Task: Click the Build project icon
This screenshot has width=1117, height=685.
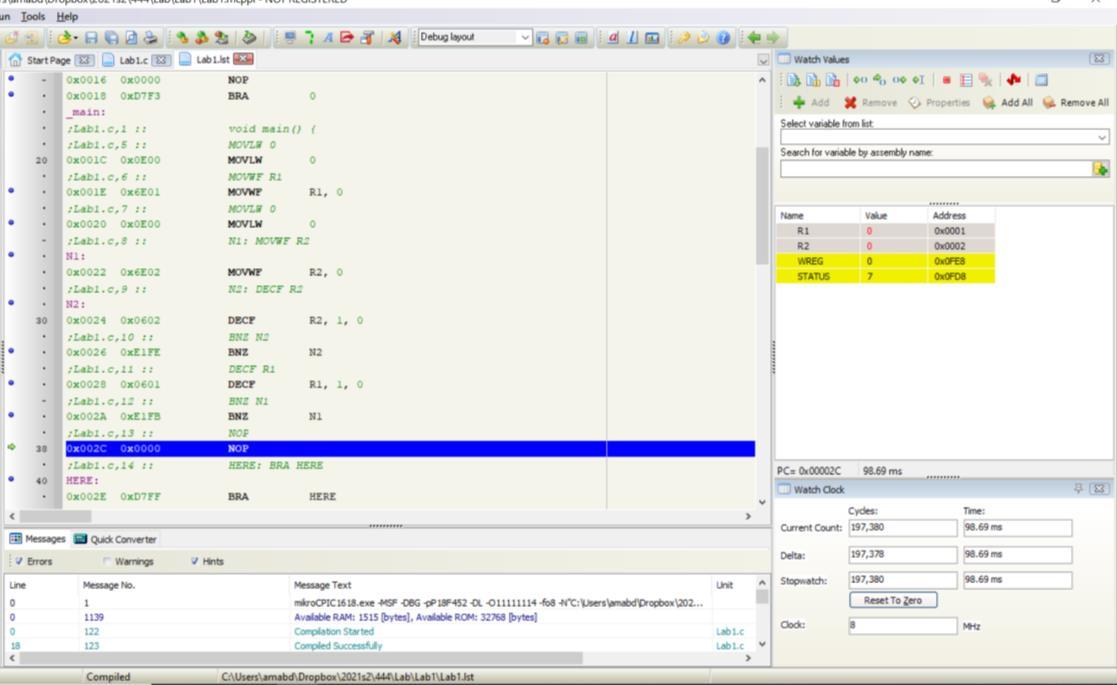Action: [182, 38]
